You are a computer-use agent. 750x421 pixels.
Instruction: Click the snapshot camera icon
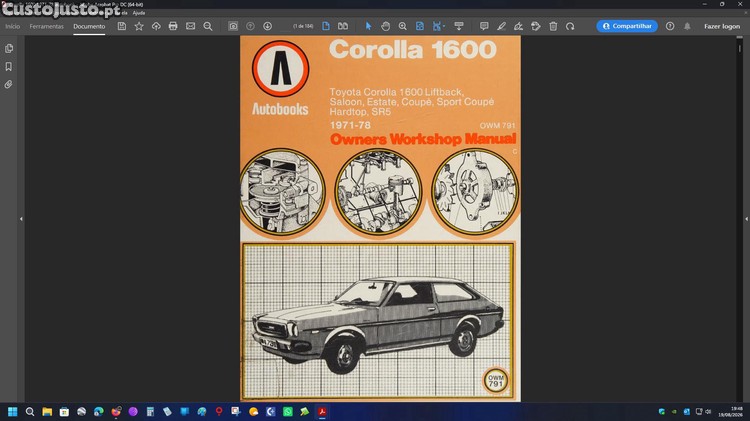[x=233, y=26]
